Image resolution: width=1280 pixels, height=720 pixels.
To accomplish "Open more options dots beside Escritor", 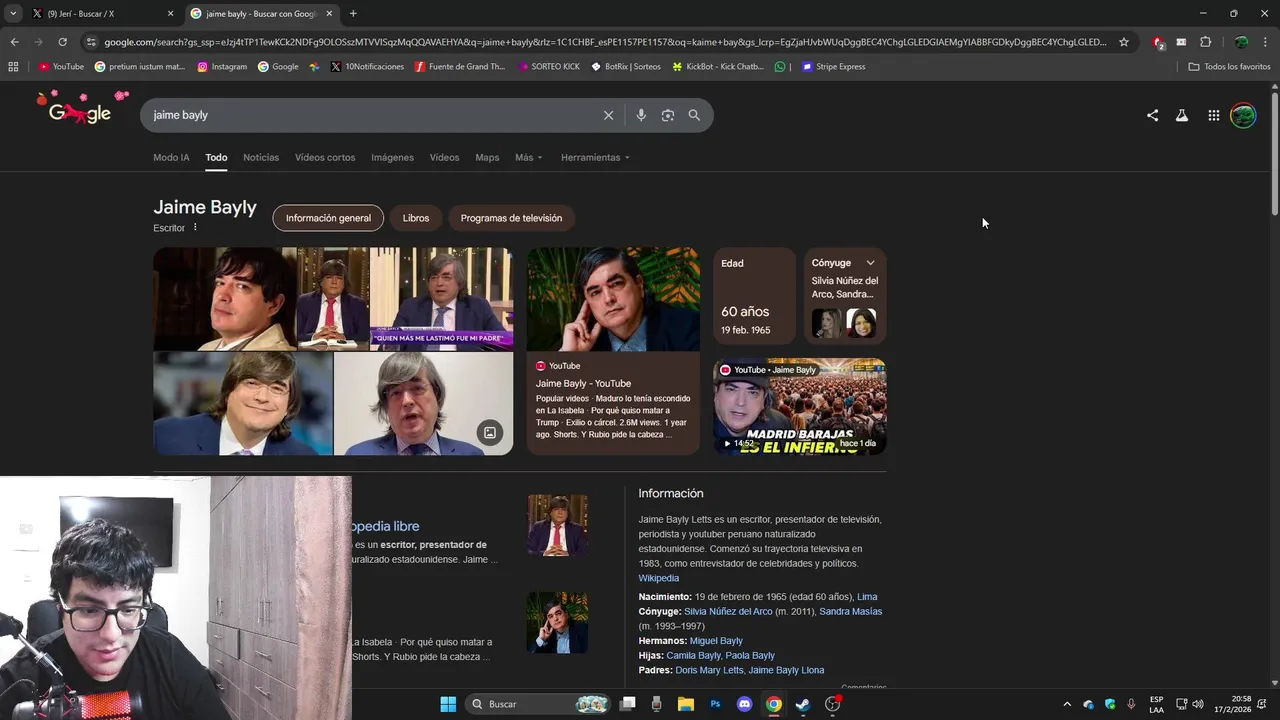I will pyautogui.click(x=195, y=228).
